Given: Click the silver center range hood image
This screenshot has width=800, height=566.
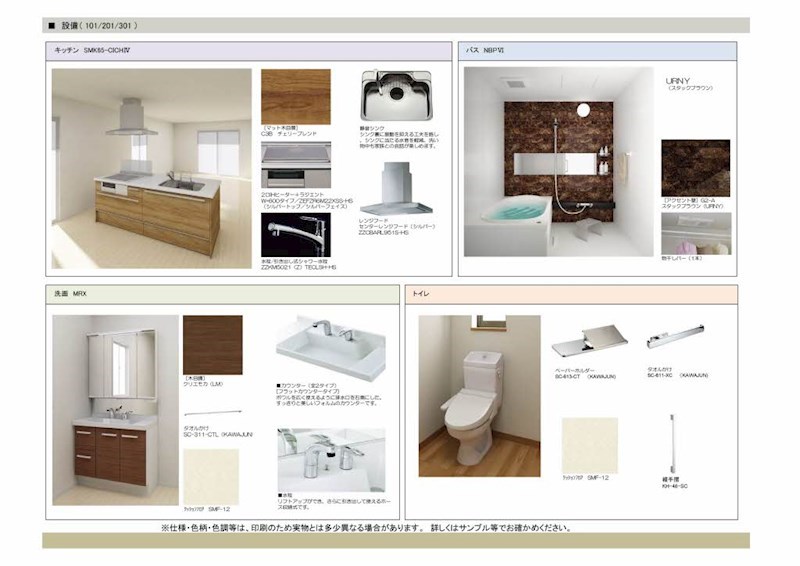Looking at the screenshot, I should point(395,193).
